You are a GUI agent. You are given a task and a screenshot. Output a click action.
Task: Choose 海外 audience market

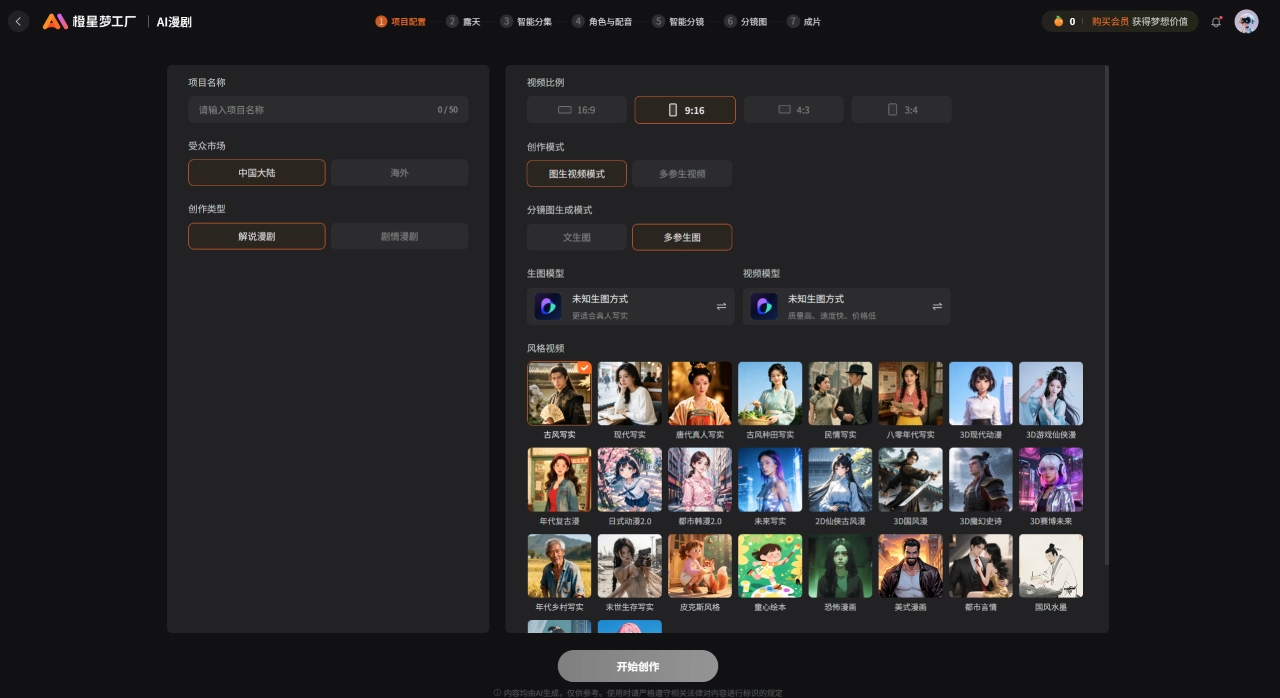[x=399, y=173]
